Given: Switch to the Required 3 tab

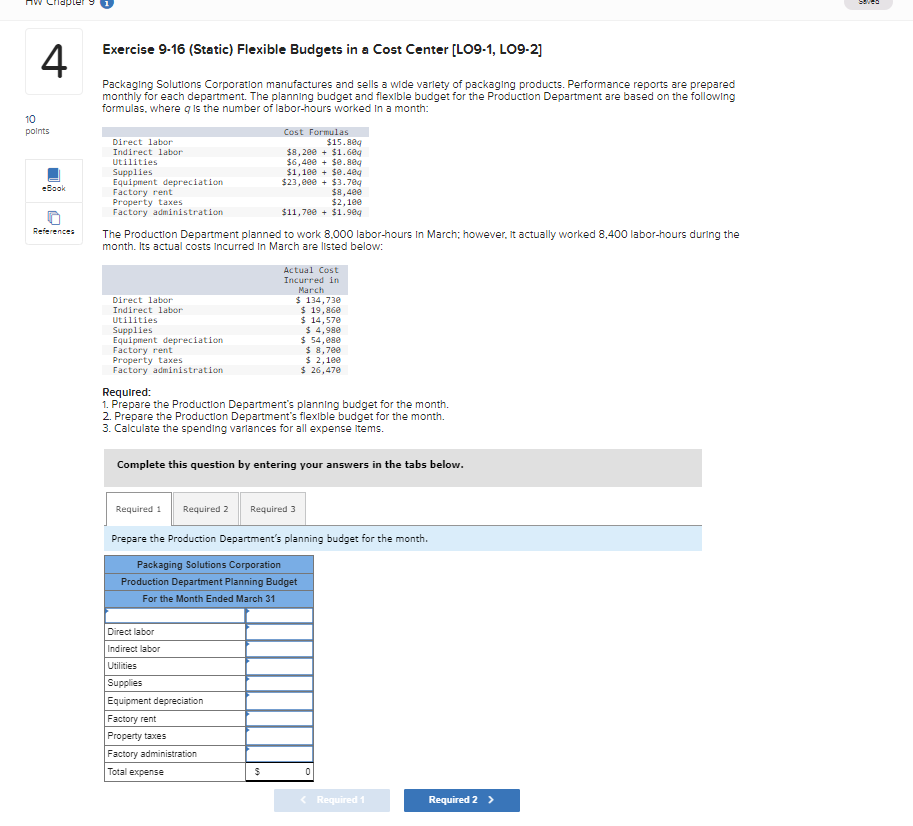Looking at the screenshot, I should point(272,508).
